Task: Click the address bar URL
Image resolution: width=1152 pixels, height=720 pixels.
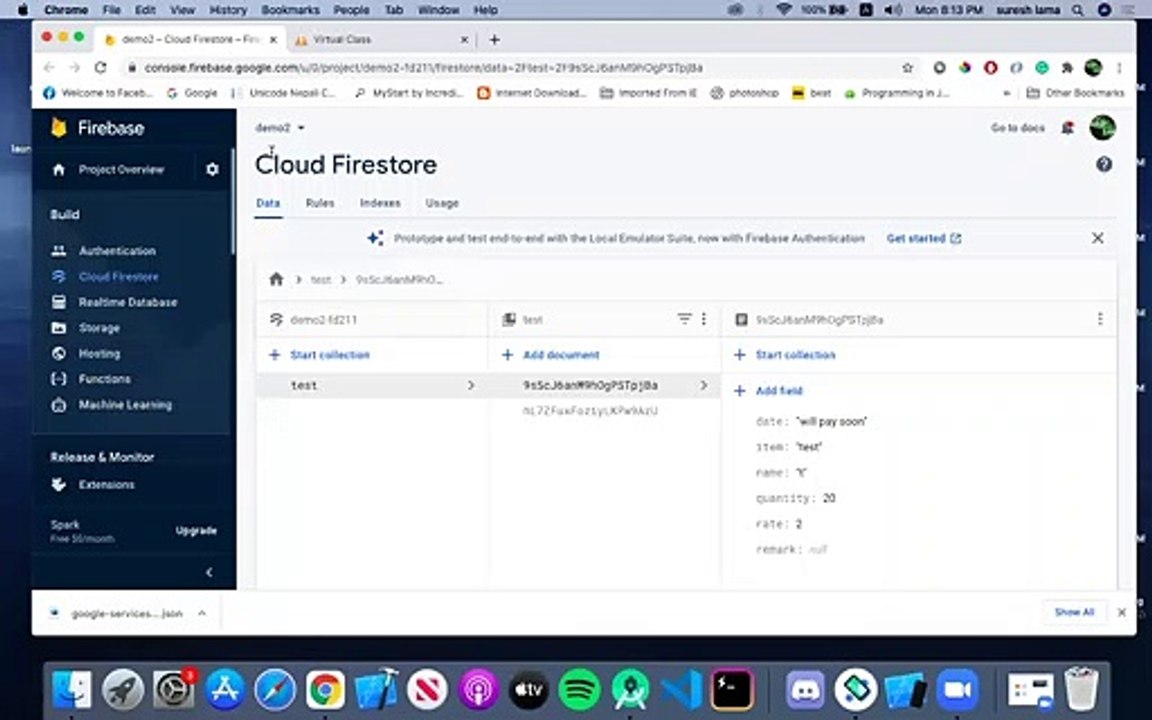Action: tap(423, 68)
